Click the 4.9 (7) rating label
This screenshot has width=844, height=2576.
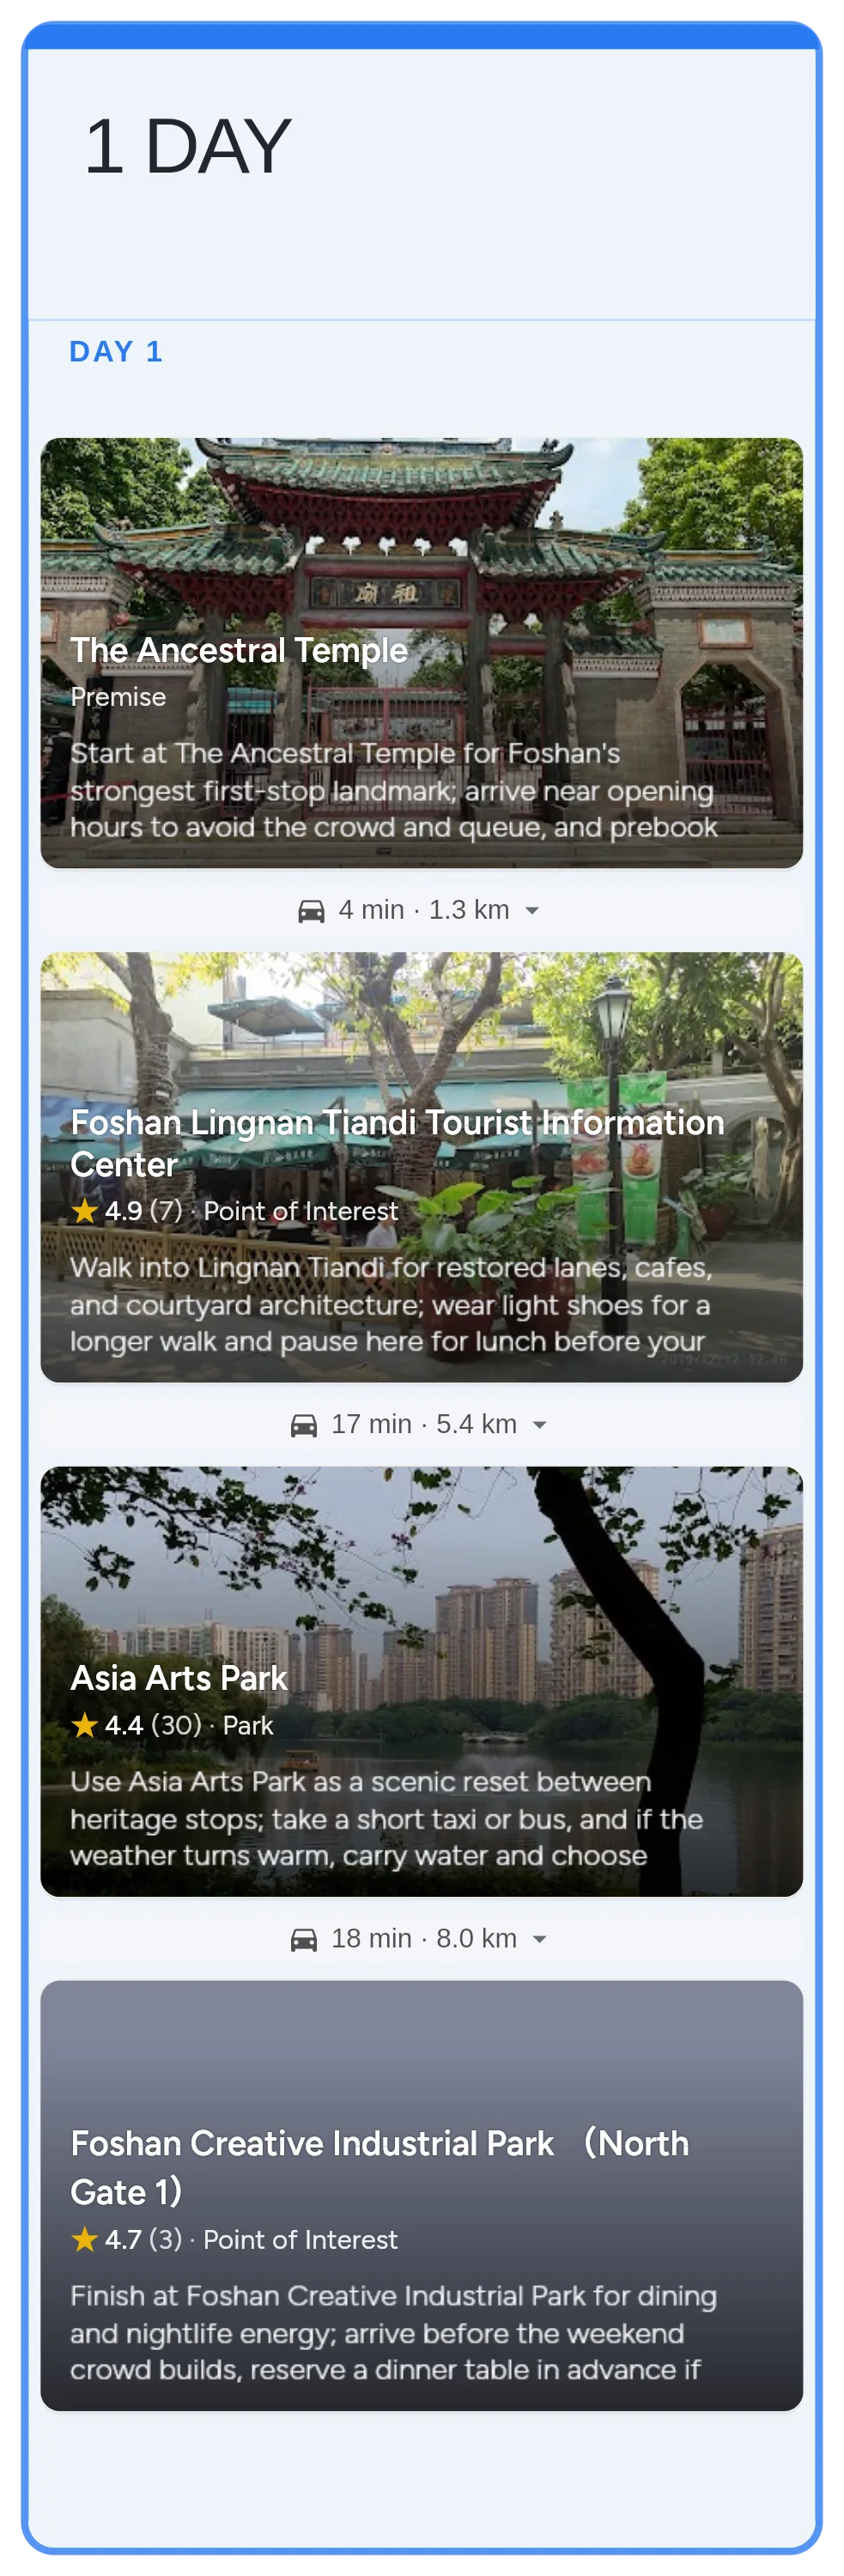[143, 1211]
